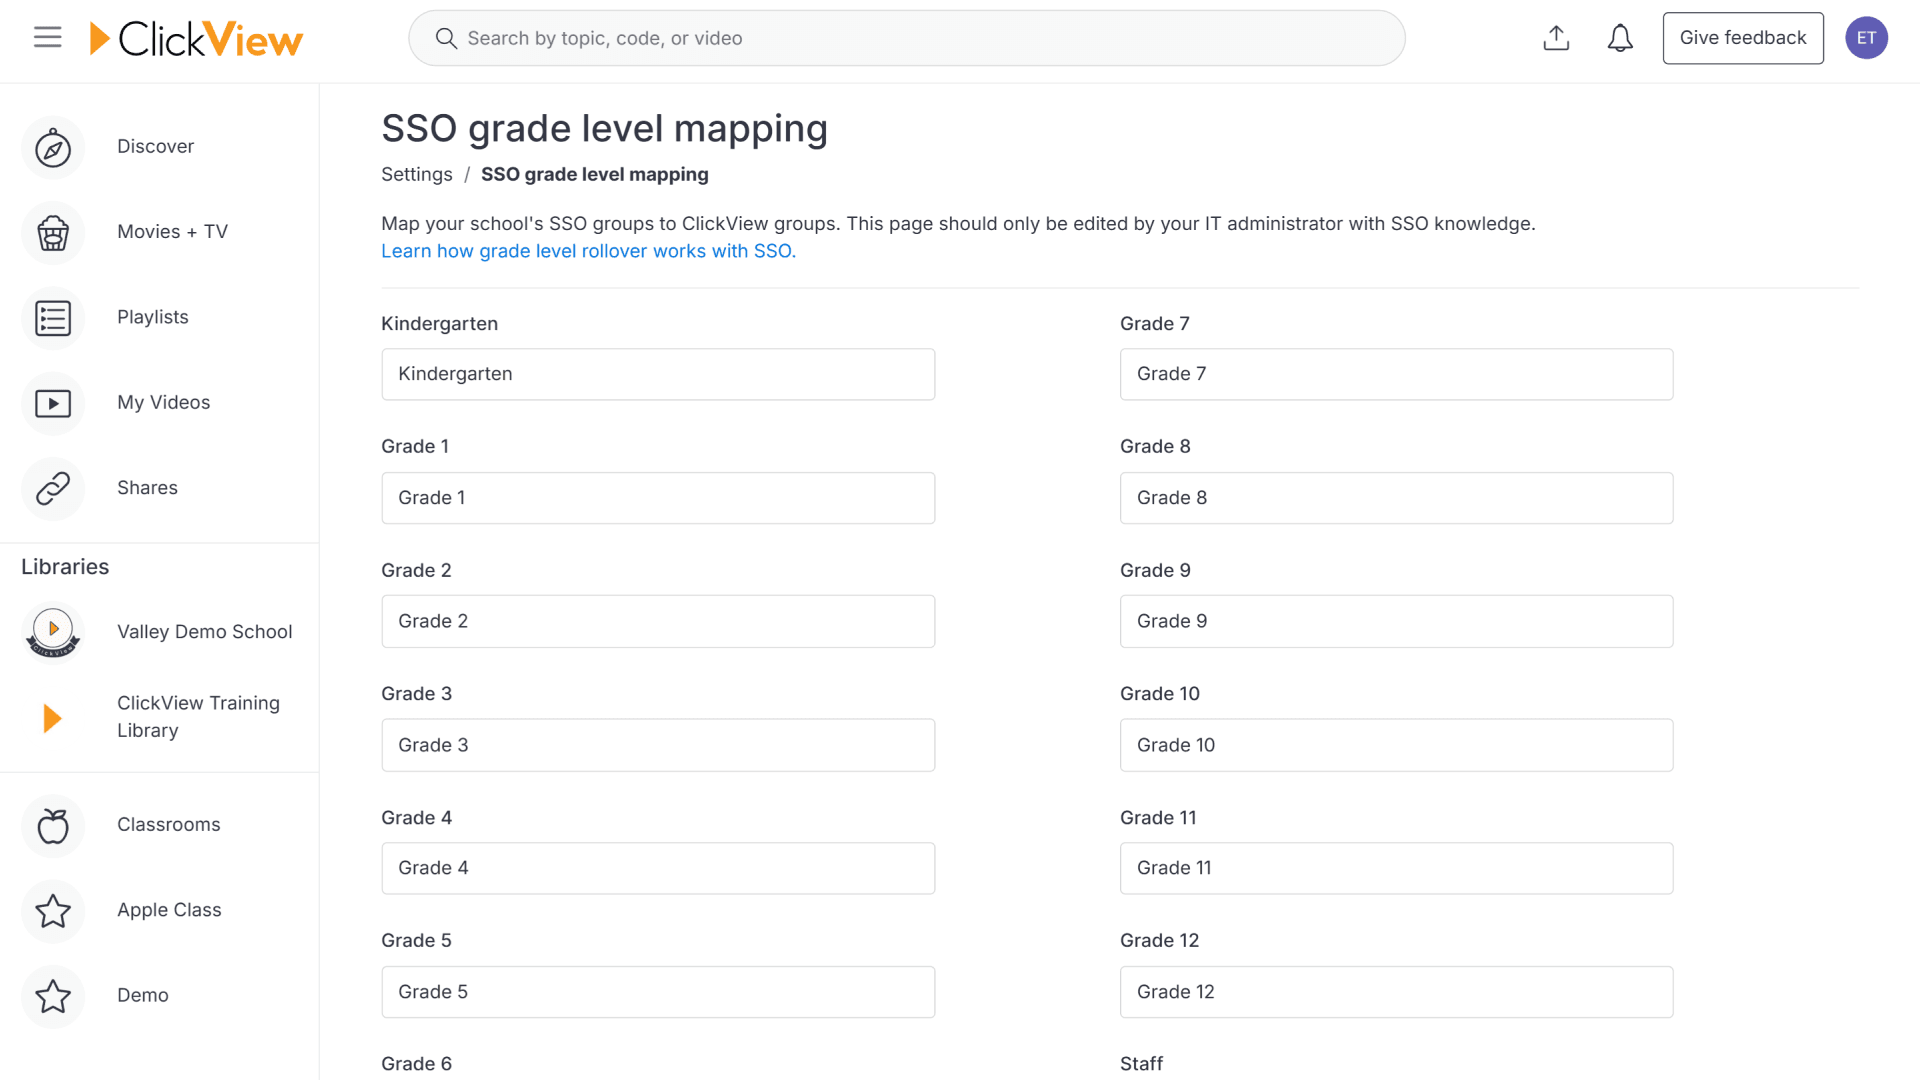Open the Valley Demo School library
Screen dimensions: 1920x1080
(204, 631)
